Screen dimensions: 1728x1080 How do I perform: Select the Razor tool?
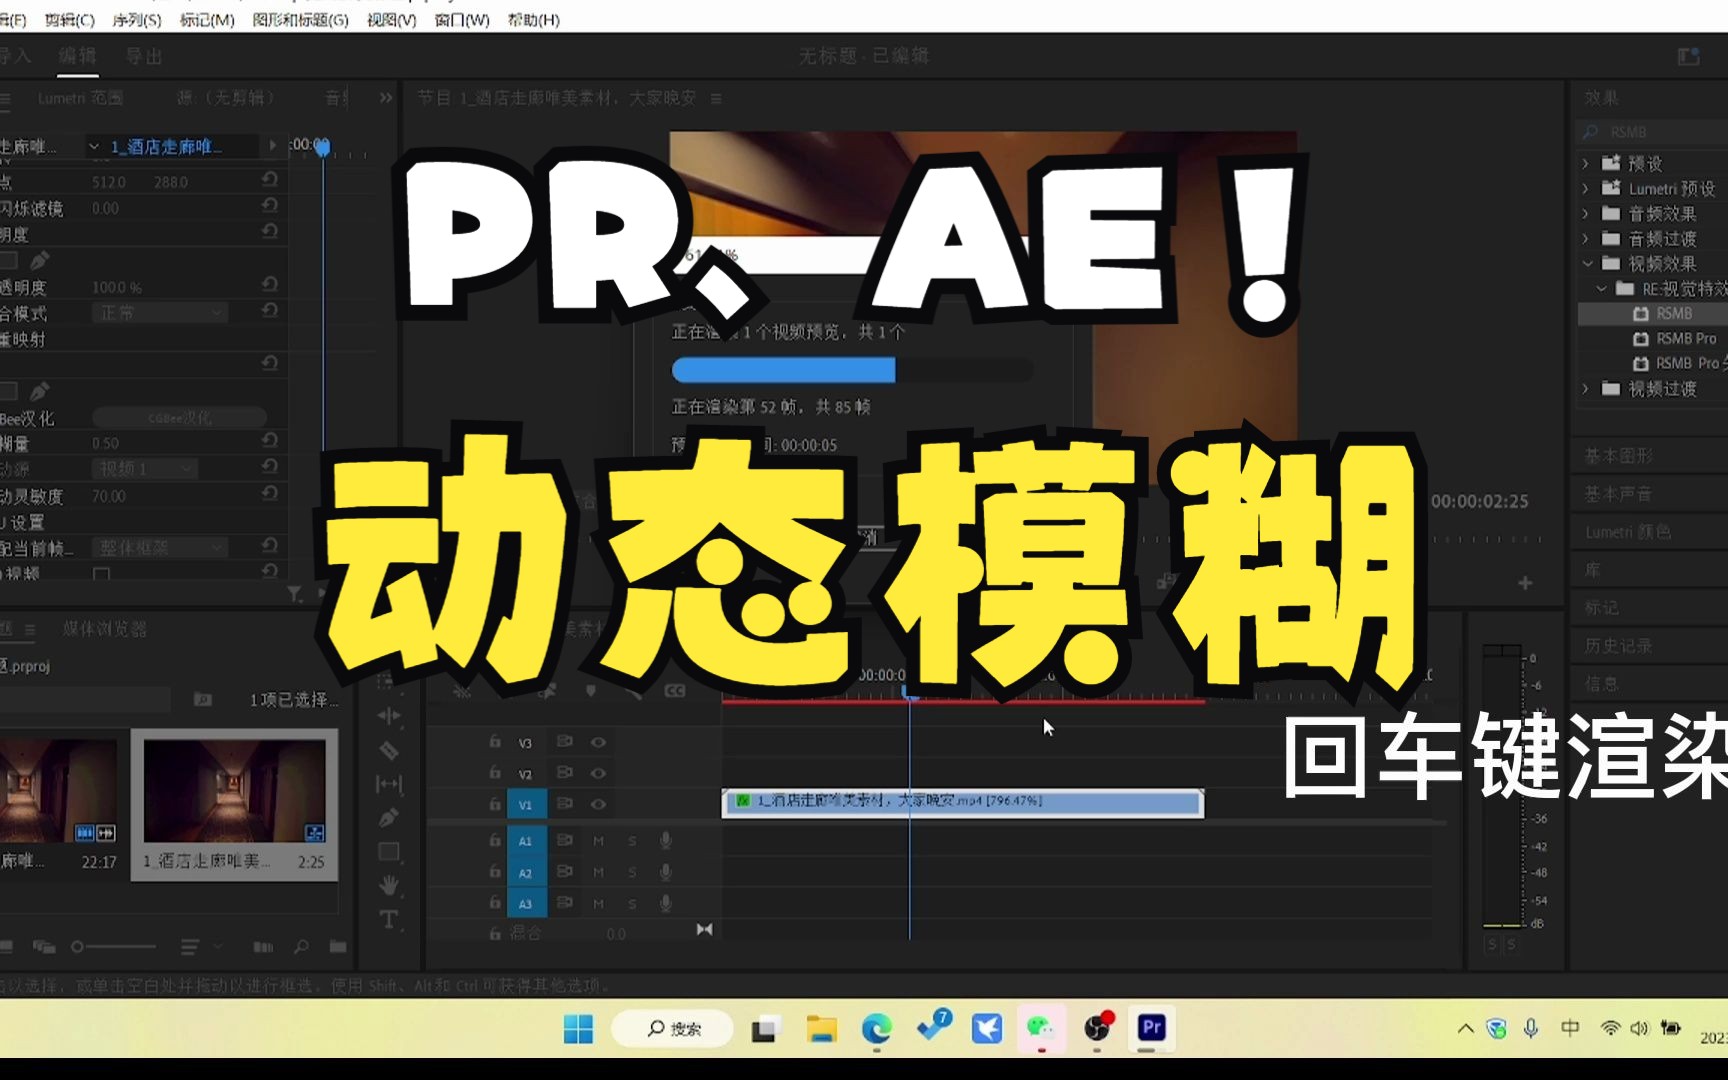tap(389, 750)
